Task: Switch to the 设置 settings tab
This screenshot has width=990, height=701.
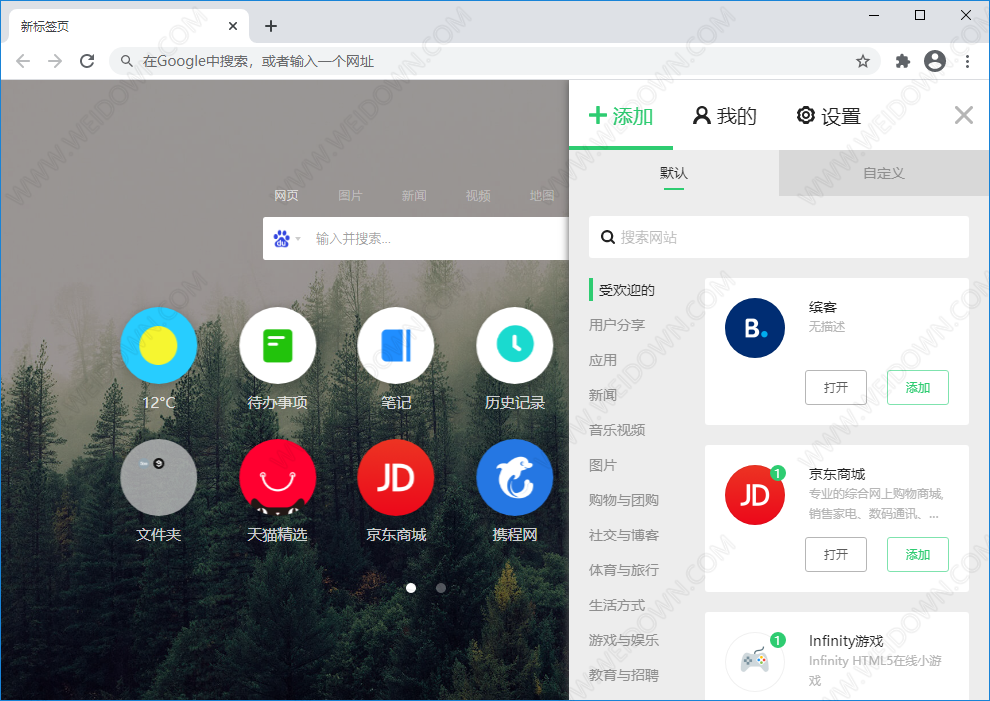Action: 828,116
